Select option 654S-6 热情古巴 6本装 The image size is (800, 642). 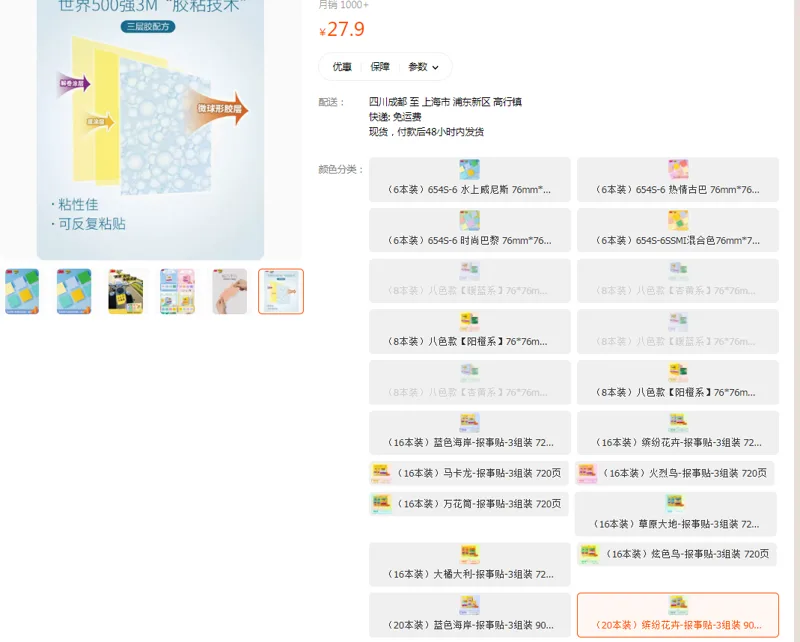tap(678, 179)
